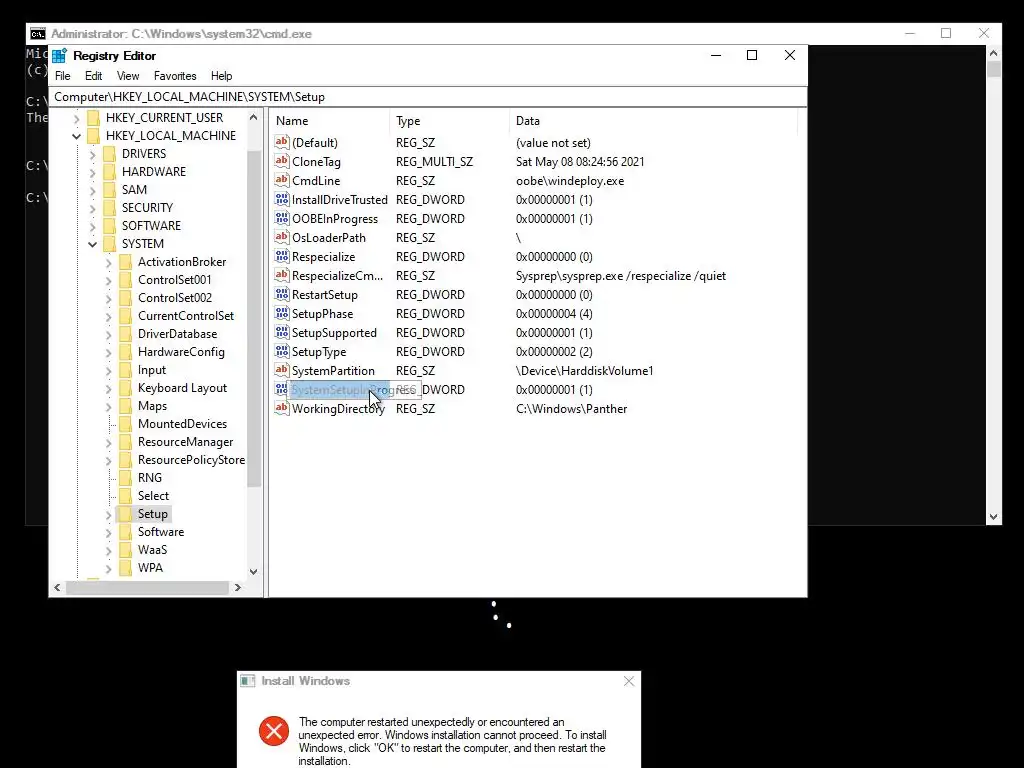This screenshot has width=1024, height=768.
Task: Click tree pane scroll-down arrow
Action: point(253,571)
